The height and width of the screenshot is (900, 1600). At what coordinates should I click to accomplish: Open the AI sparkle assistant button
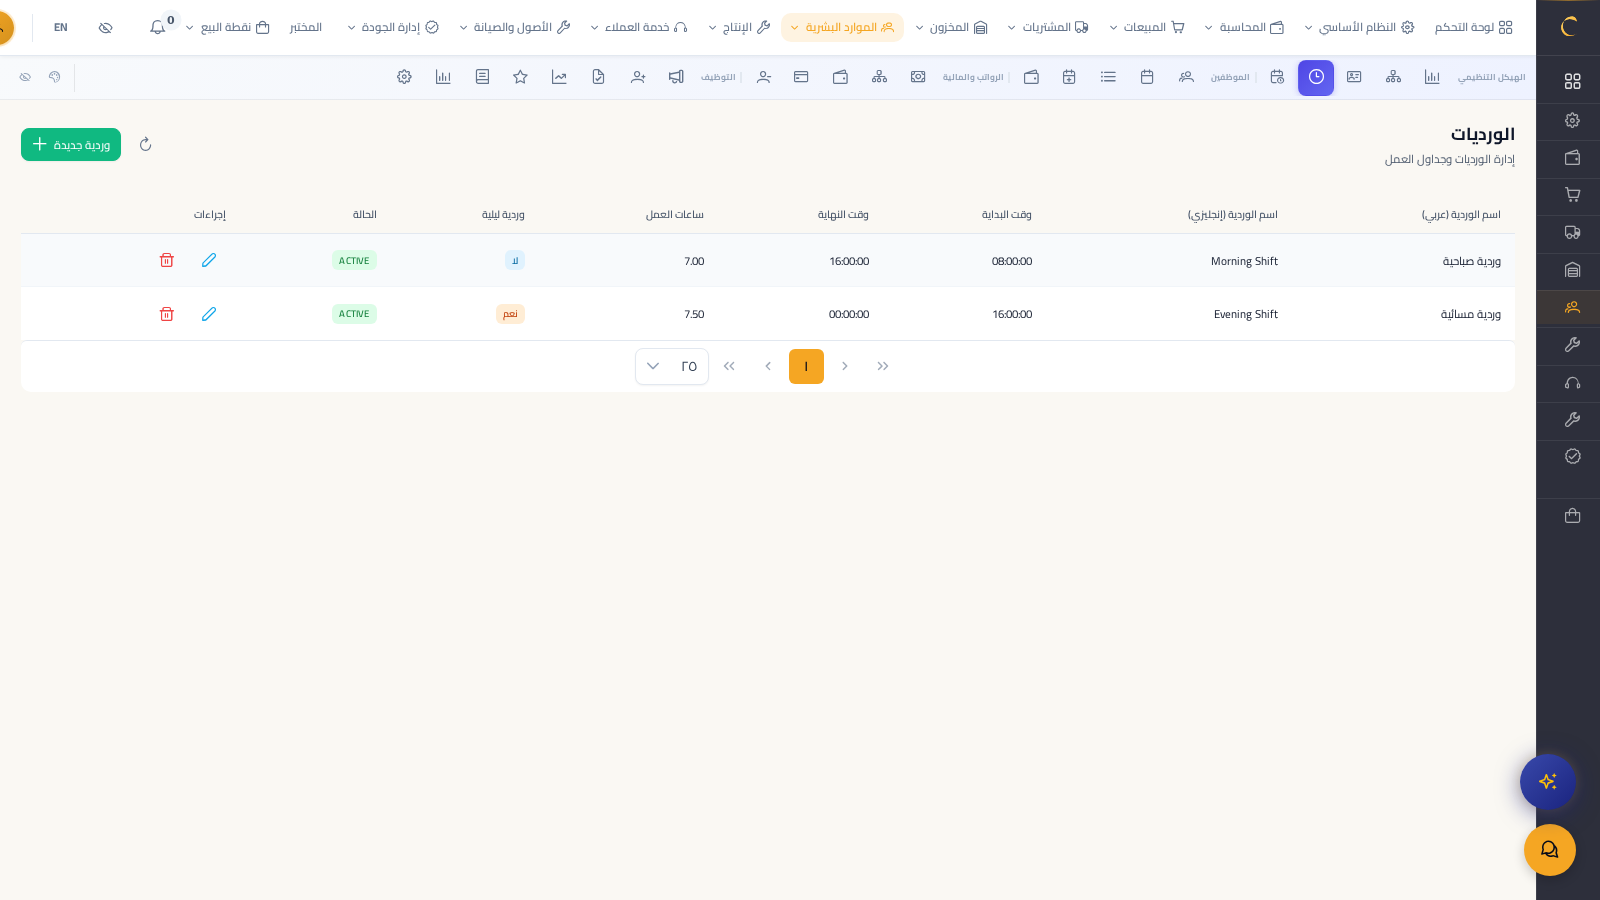pos(1547,781)
